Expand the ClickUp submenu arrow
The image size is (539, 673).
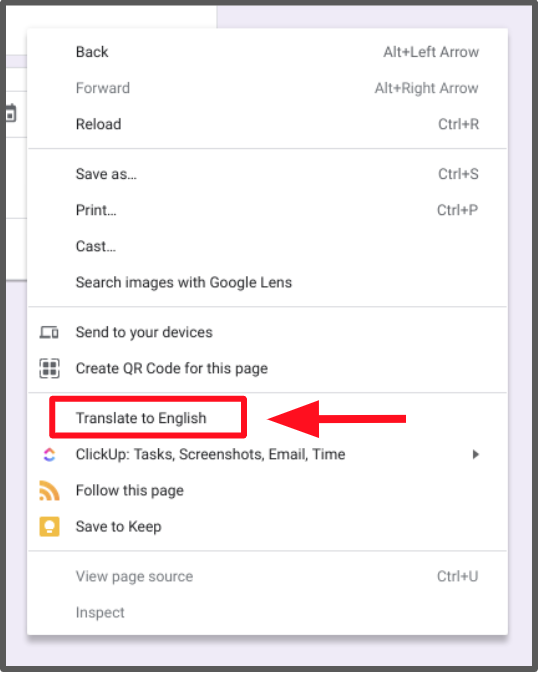point(475,455)
